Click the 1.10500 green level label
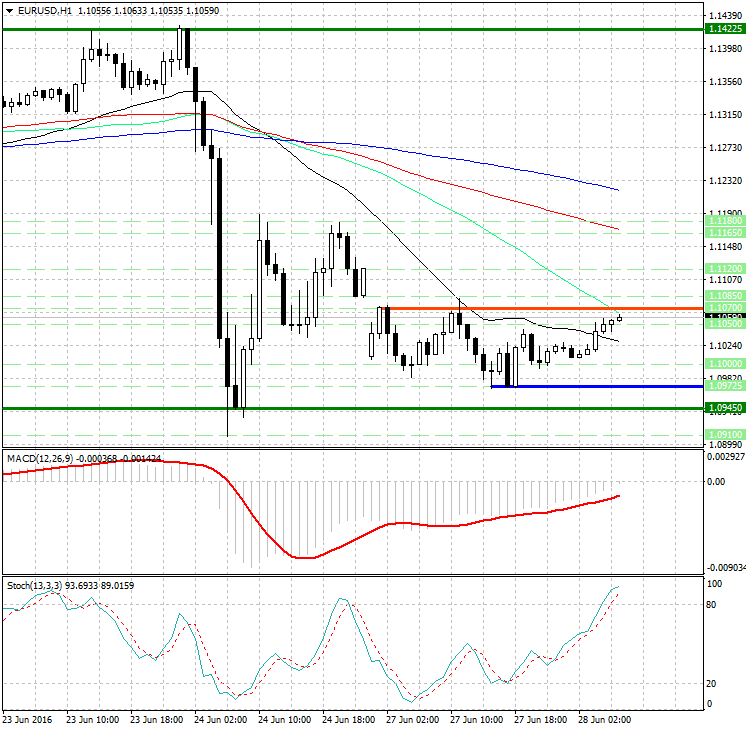The width and height of the screenshot is (746, 731). 725,324
